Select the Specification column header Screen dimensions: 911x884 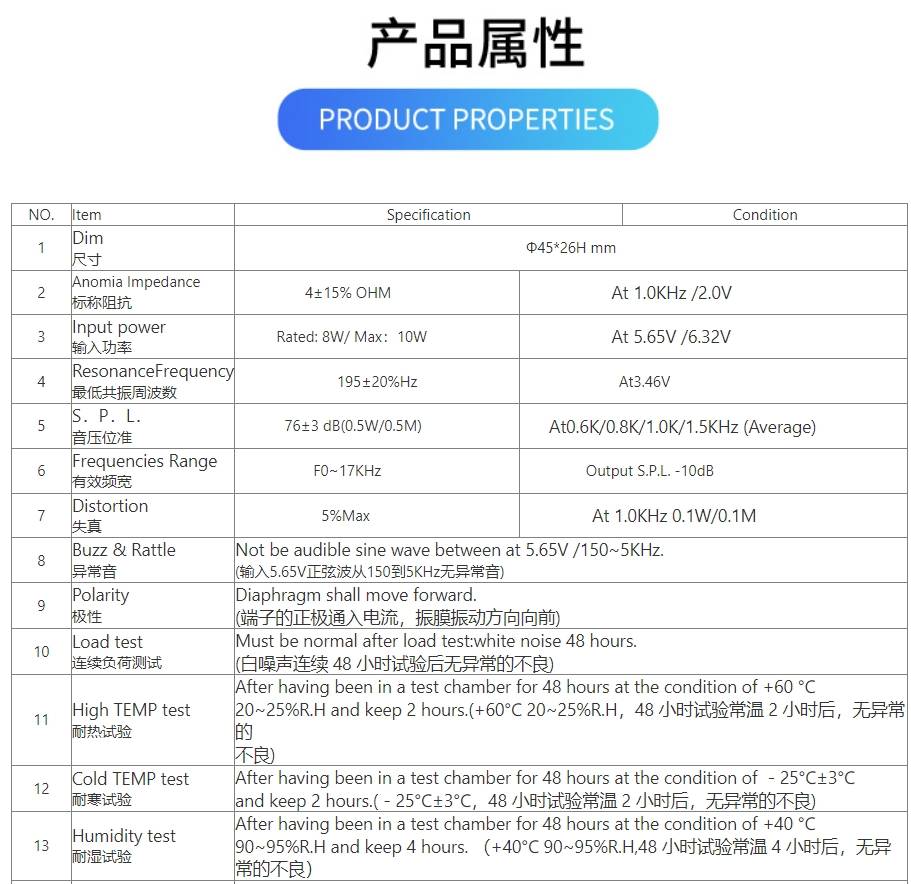(x=428, y=215)
